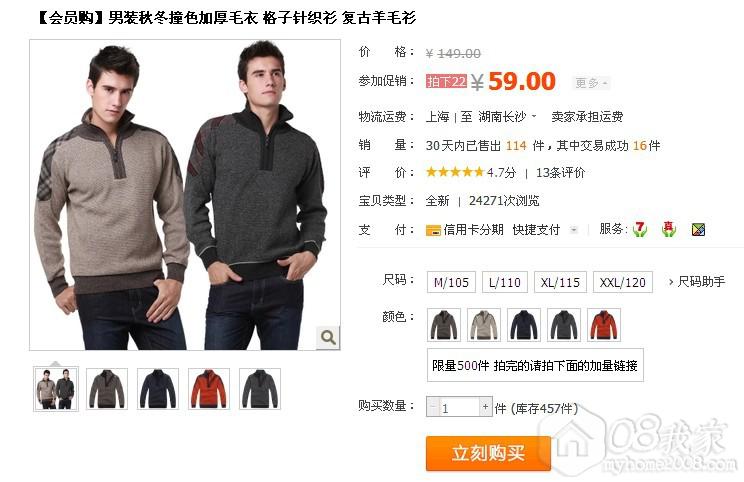Click the 7-day return service icon
The width and height of the screenshot is (744, 482).
pos(640,229)
